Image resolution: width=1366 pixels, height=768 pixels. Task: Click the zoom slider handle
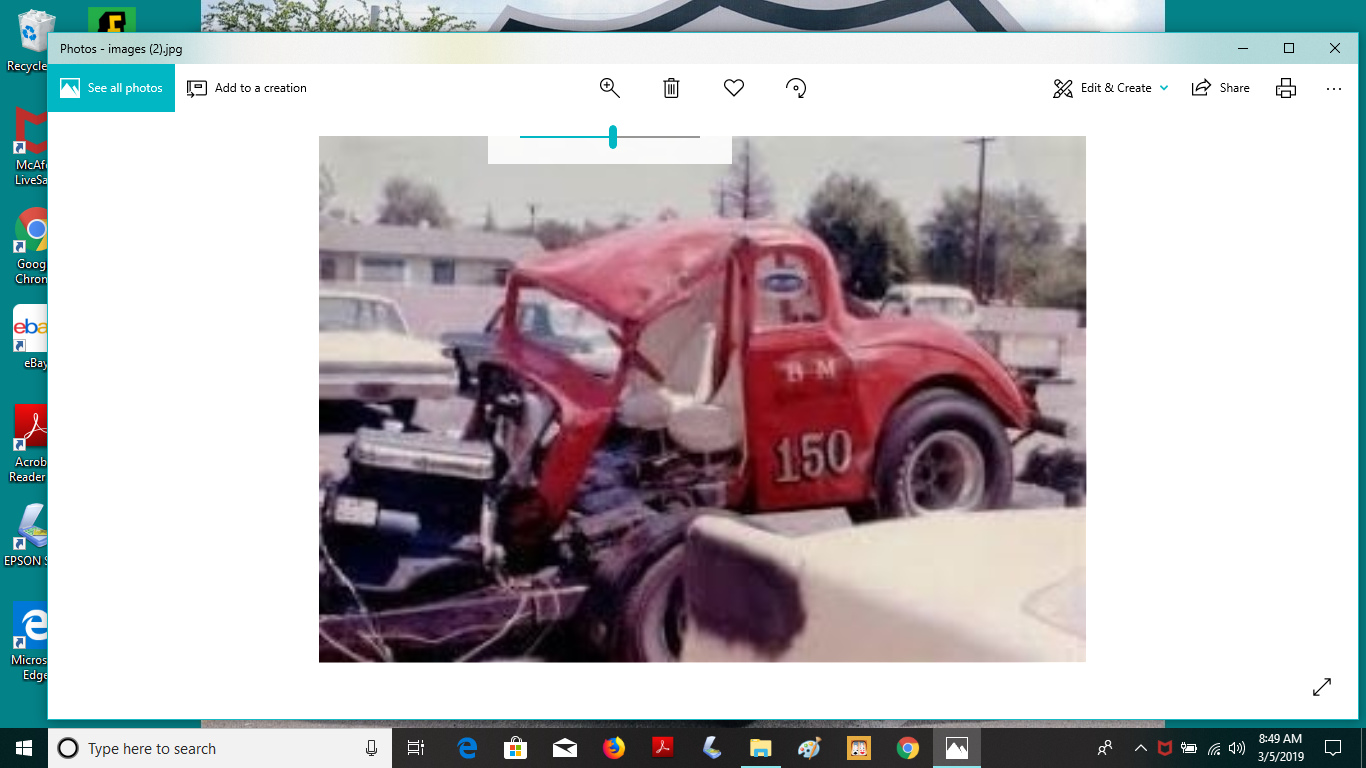coord(613,137)
